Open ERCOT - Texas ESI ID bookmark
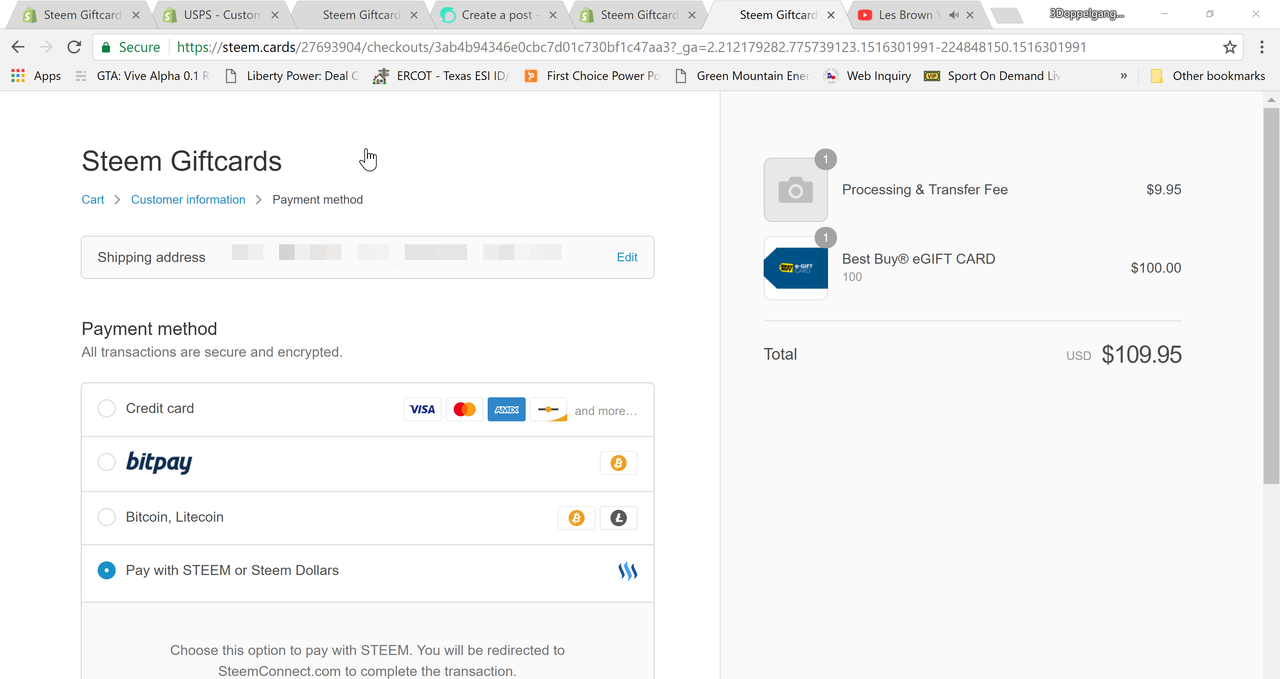The height and width of the screenshot is (679, 1280). click(441, 76)
